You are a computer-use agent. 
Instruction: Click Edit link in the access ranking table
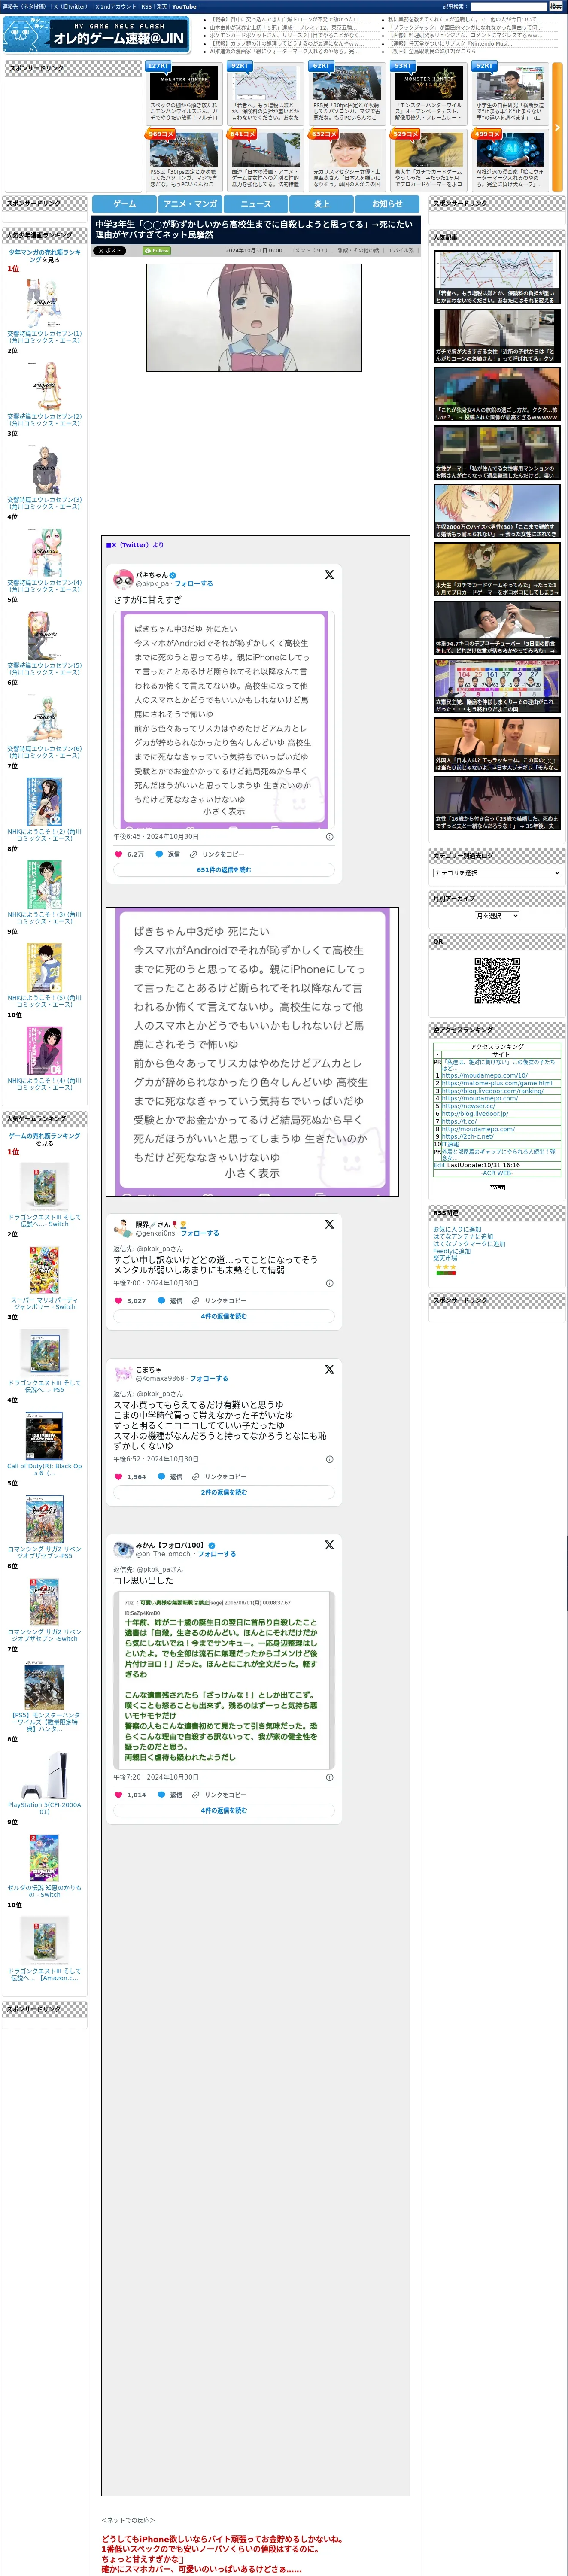pos(439,1165)
